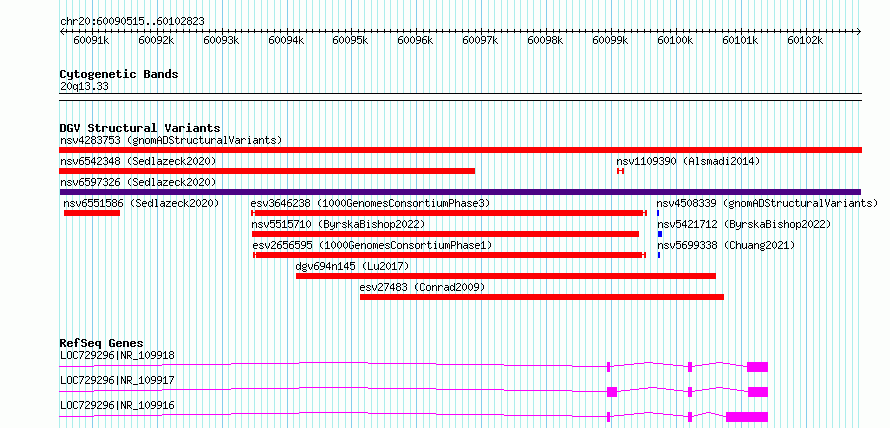This screenshot has width=890, height=428.
Task: Select the large last exon of NR_109916
Action: click(747, 417)
